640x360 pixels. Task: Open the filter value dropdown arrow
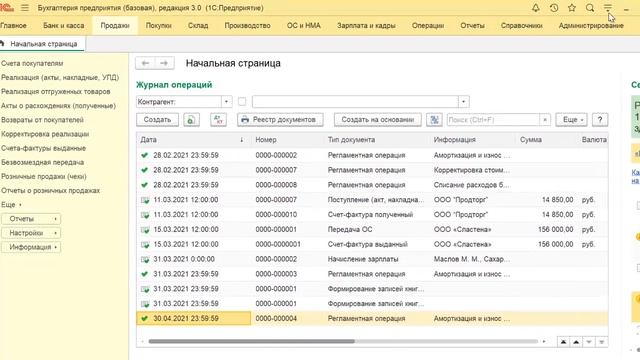pos(464,102)
